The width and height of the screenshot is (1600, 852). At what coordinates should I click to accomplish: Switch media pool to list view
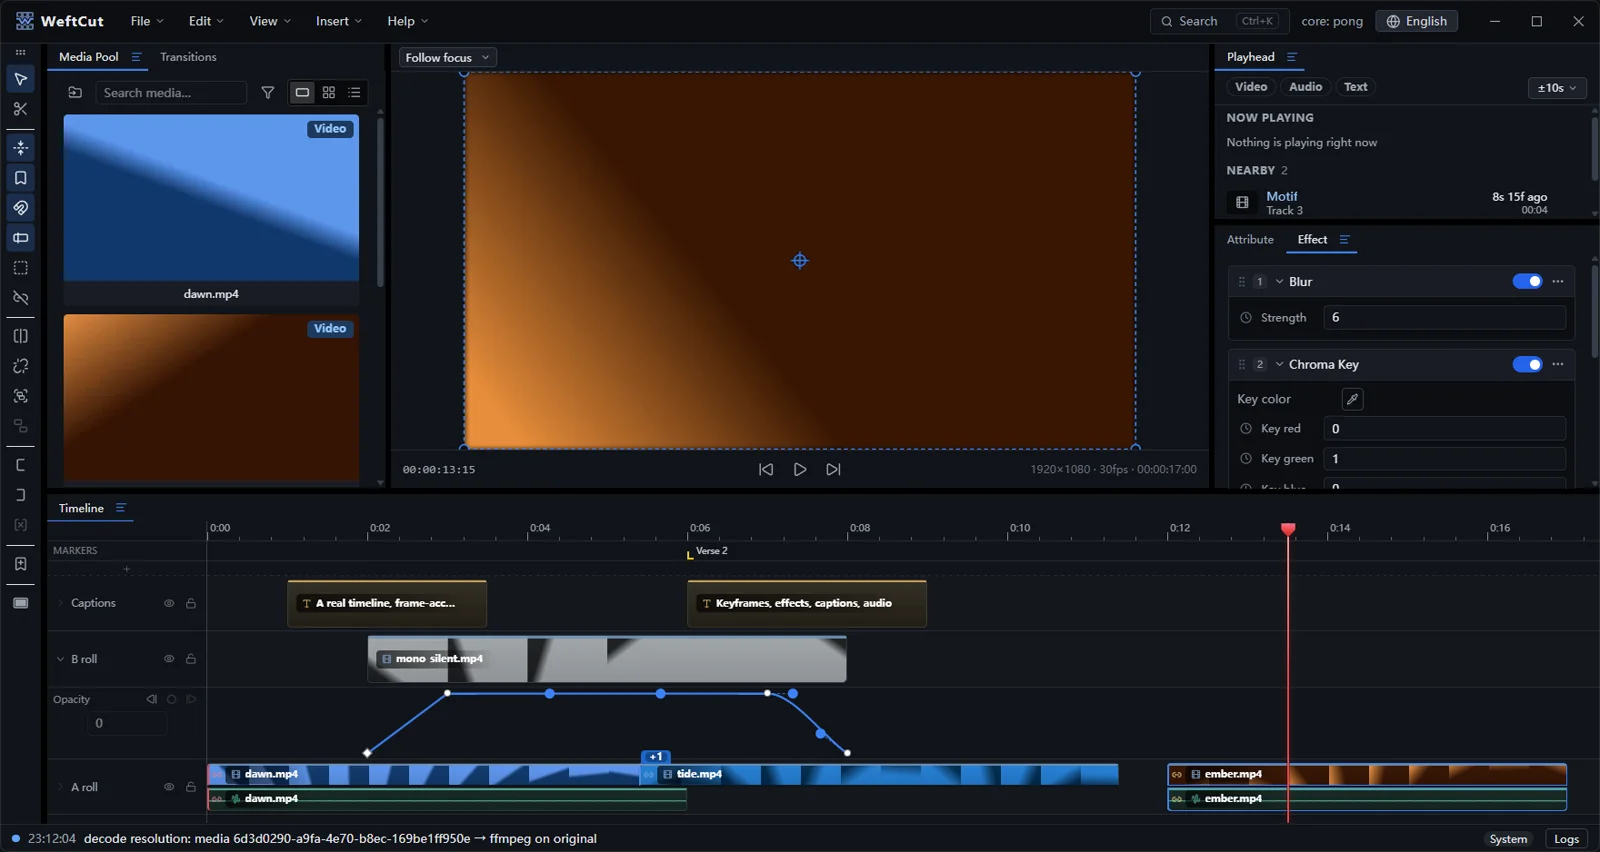pos(354,93)
